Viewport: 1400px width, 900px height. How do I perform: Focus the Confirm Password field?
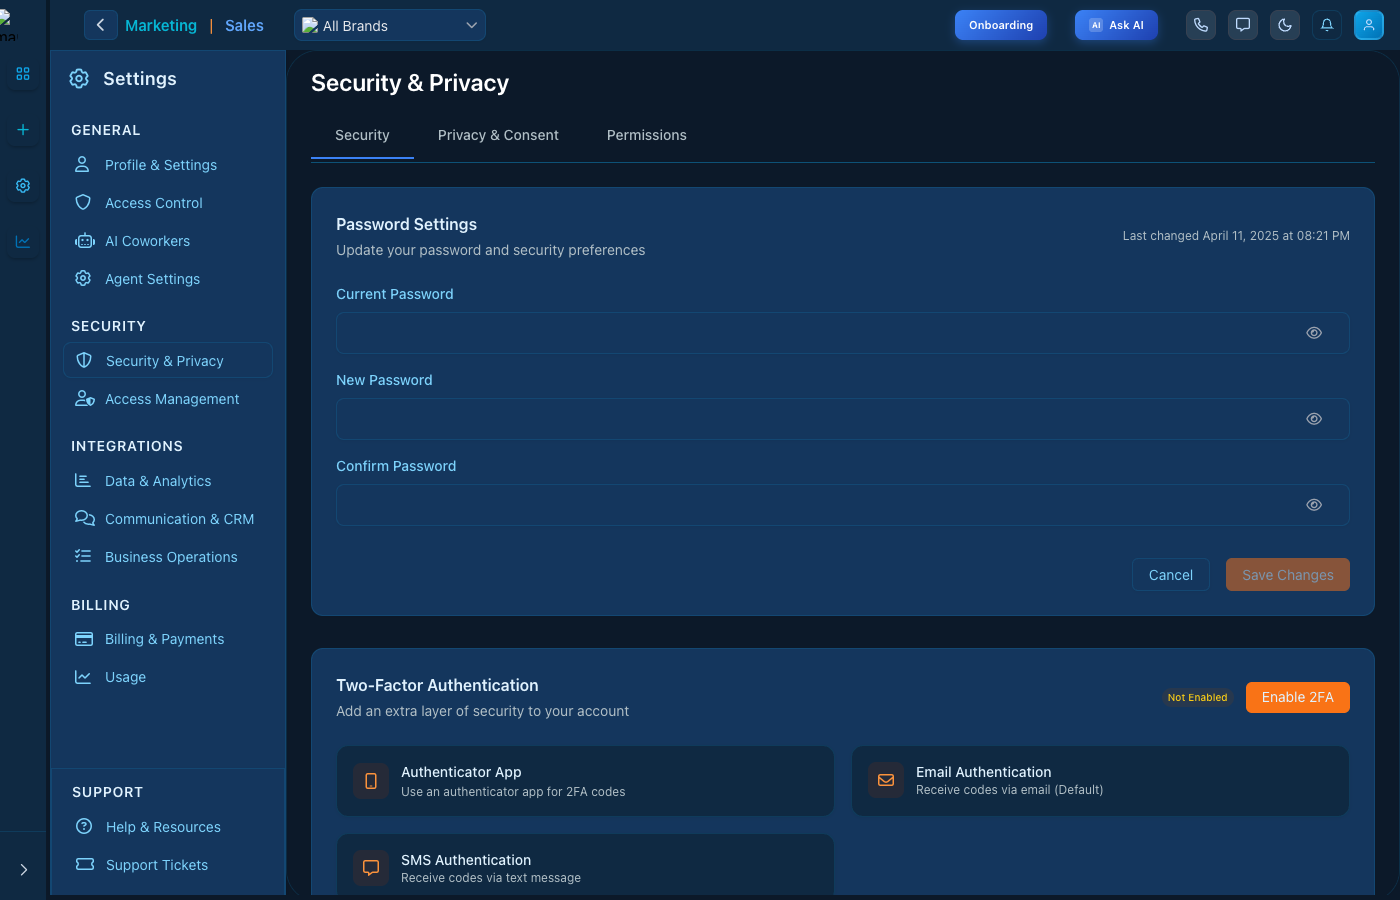(x=843, y=505)
